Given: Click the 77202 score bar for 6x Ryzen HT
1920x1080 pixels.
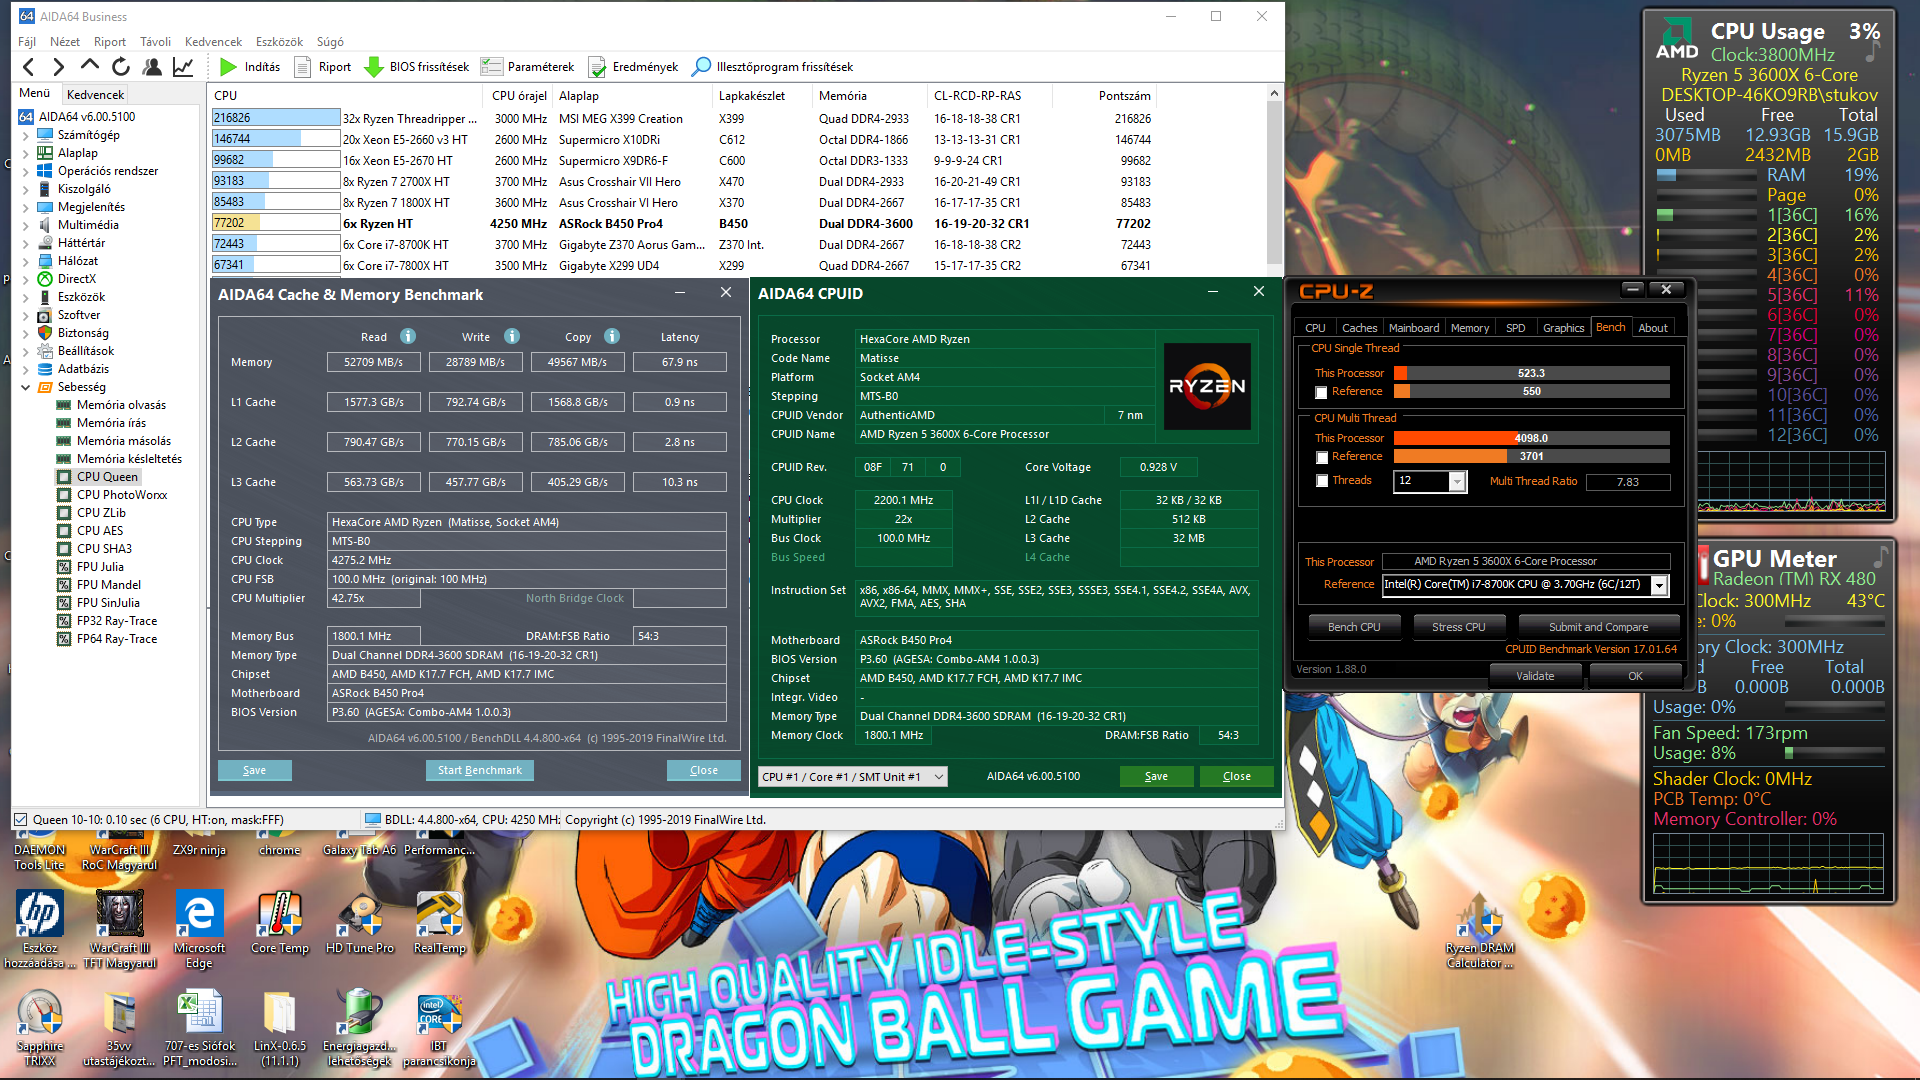Looking at the screenshot, I should coord(276,224).
